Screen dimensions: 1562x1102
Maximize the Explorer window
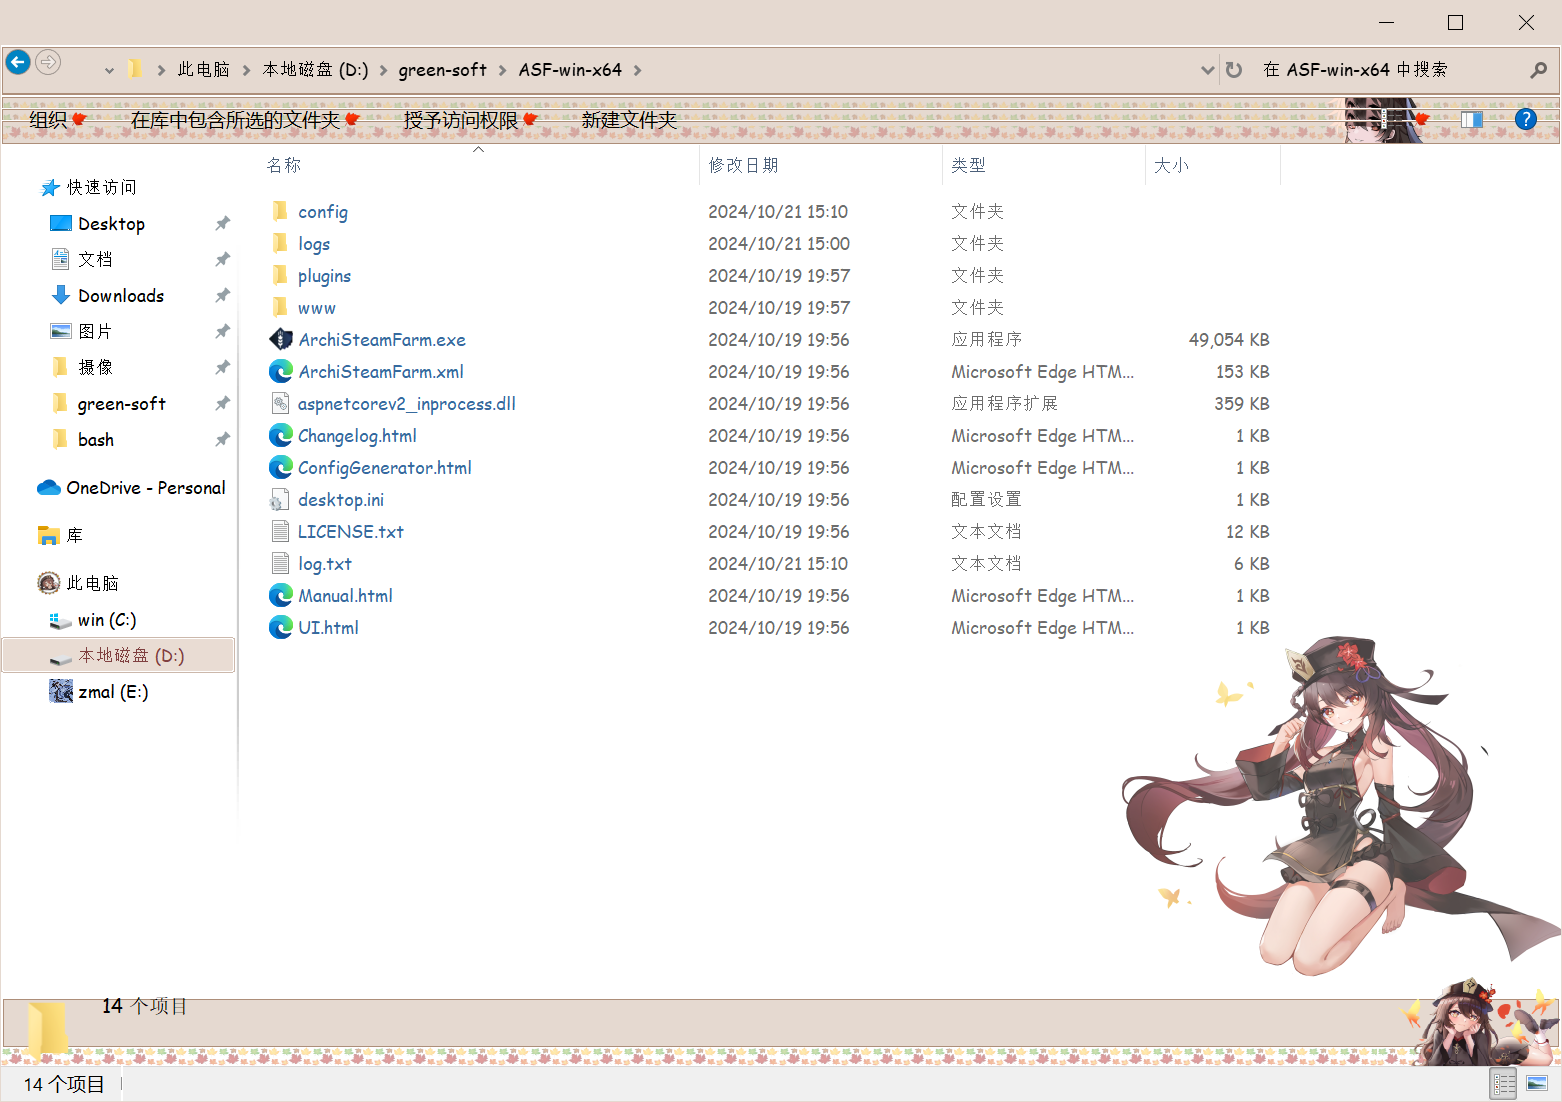(x=1456, y=22)
